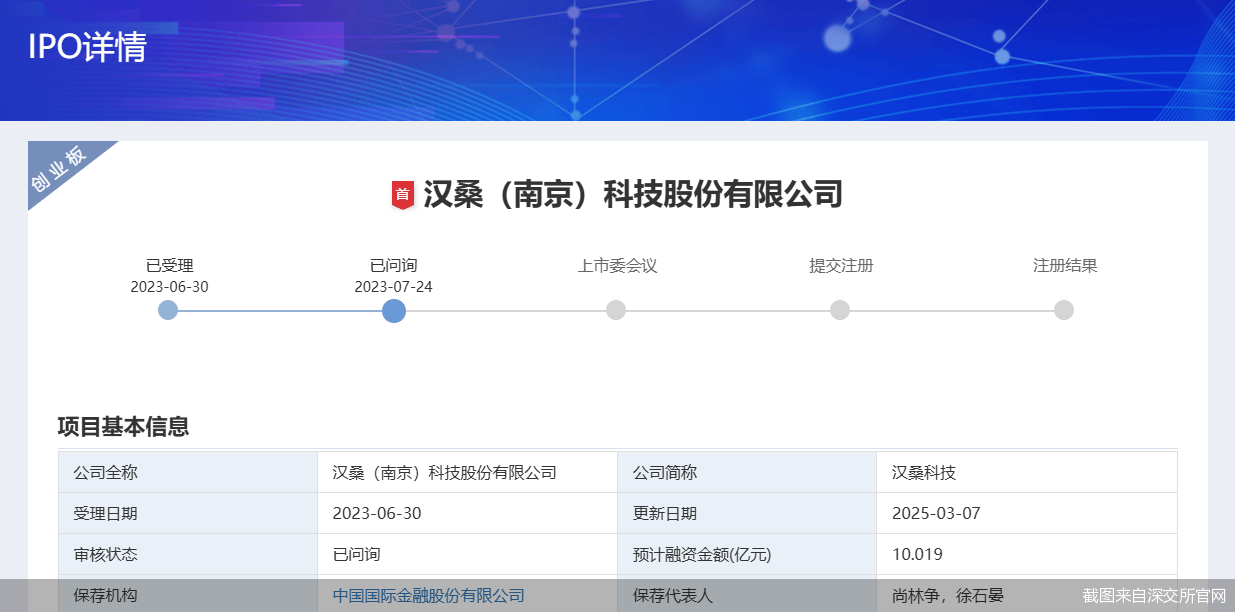1235x612 pixels.
Task: Click the 上市委会议 stage label
Action: (617, 266)
